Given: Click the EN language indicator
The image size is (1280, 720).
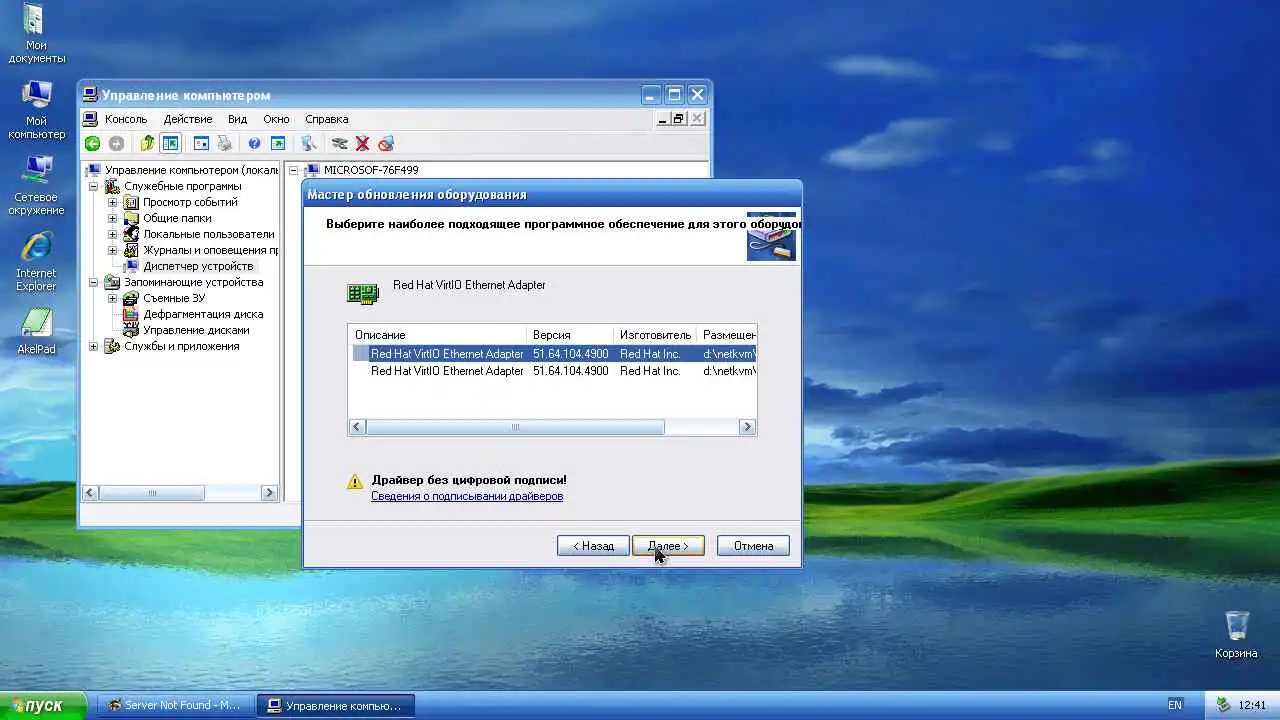Looking at the screenshot, I should click(x=1175, y=705).
